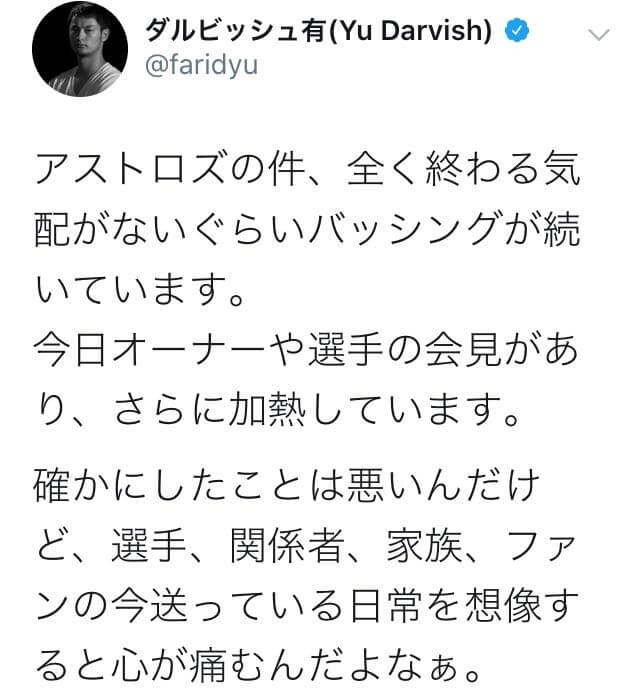The height and width of the screenshot is (697, 640).
Task: Click the final line ると心が痛むんだよなぁ。
Action: (x=258, y=668)
